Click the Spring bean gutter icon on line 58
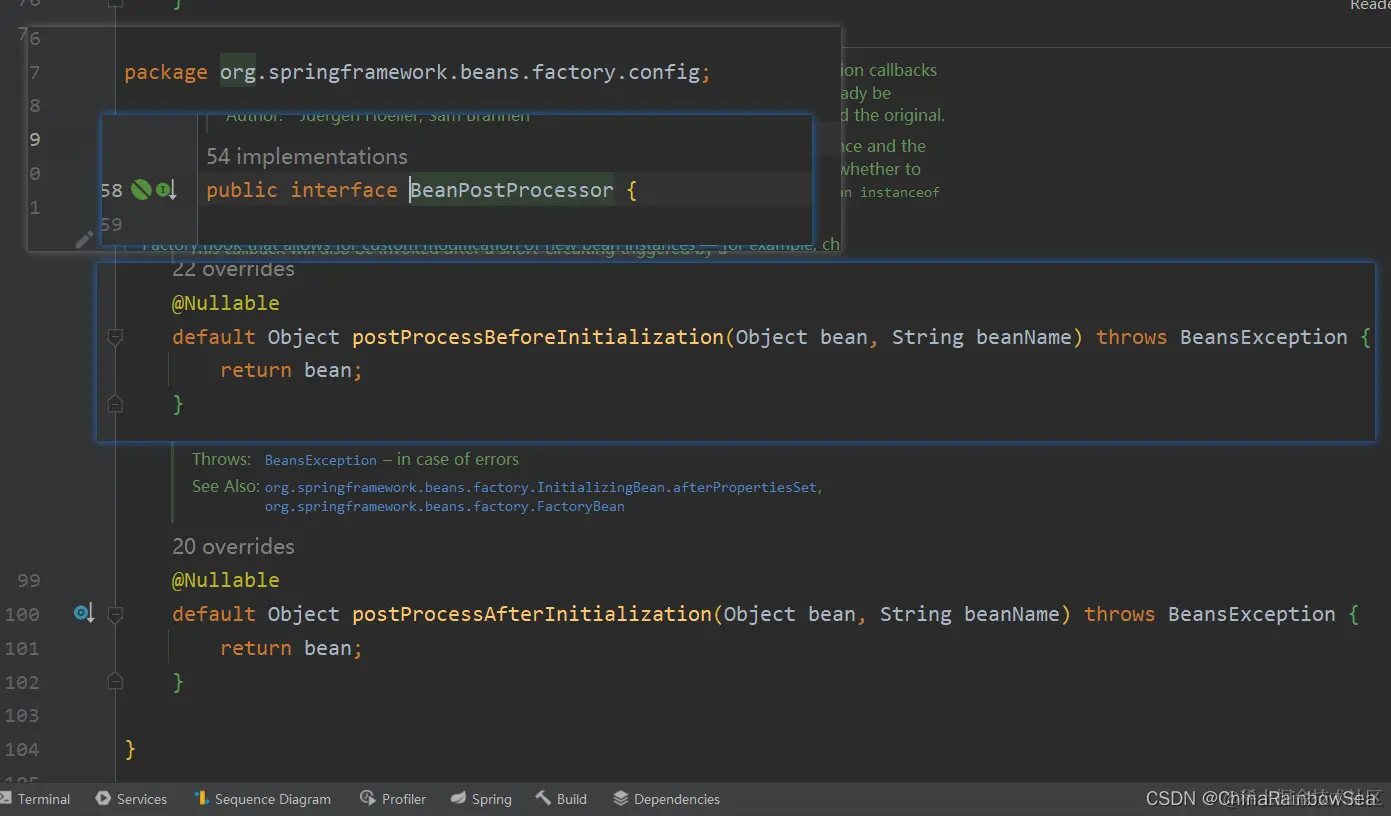Viewport: 1391px width, 816px height. pos(140,190)
